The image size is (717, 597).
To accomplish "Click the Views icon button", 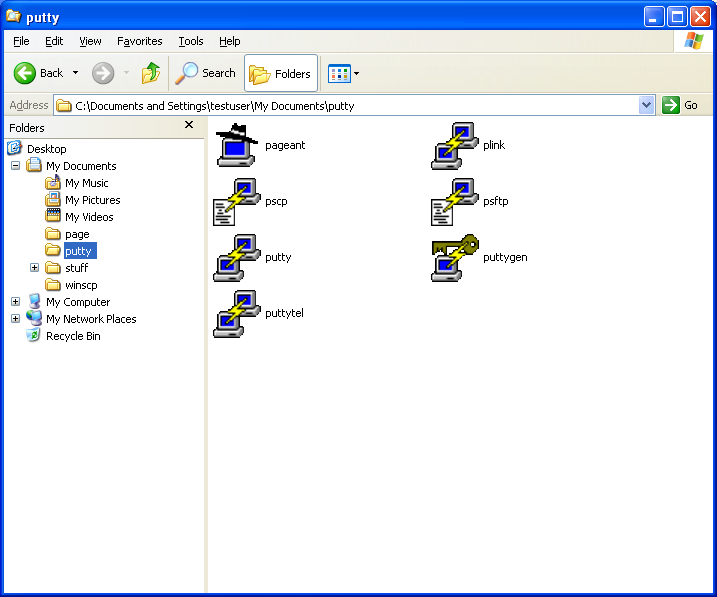I will tap(339, 73).
